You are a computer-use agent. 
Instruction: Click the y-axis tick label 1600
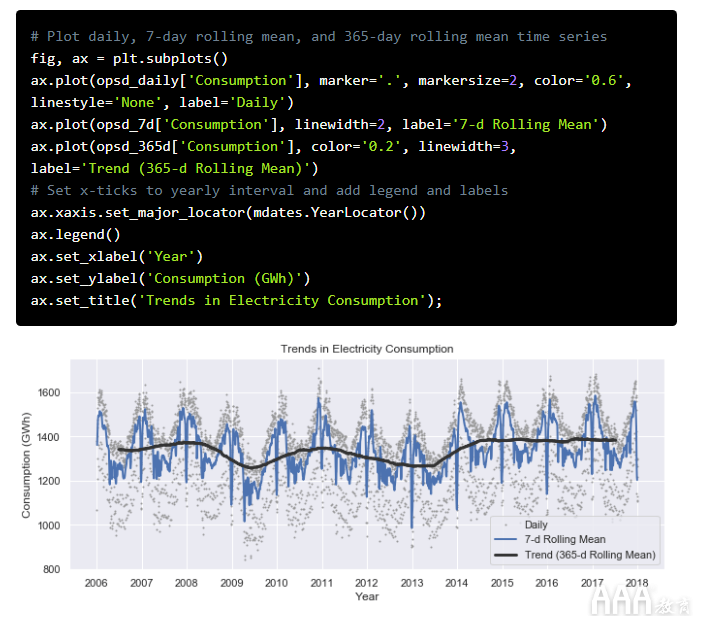[x=49, y=393]
